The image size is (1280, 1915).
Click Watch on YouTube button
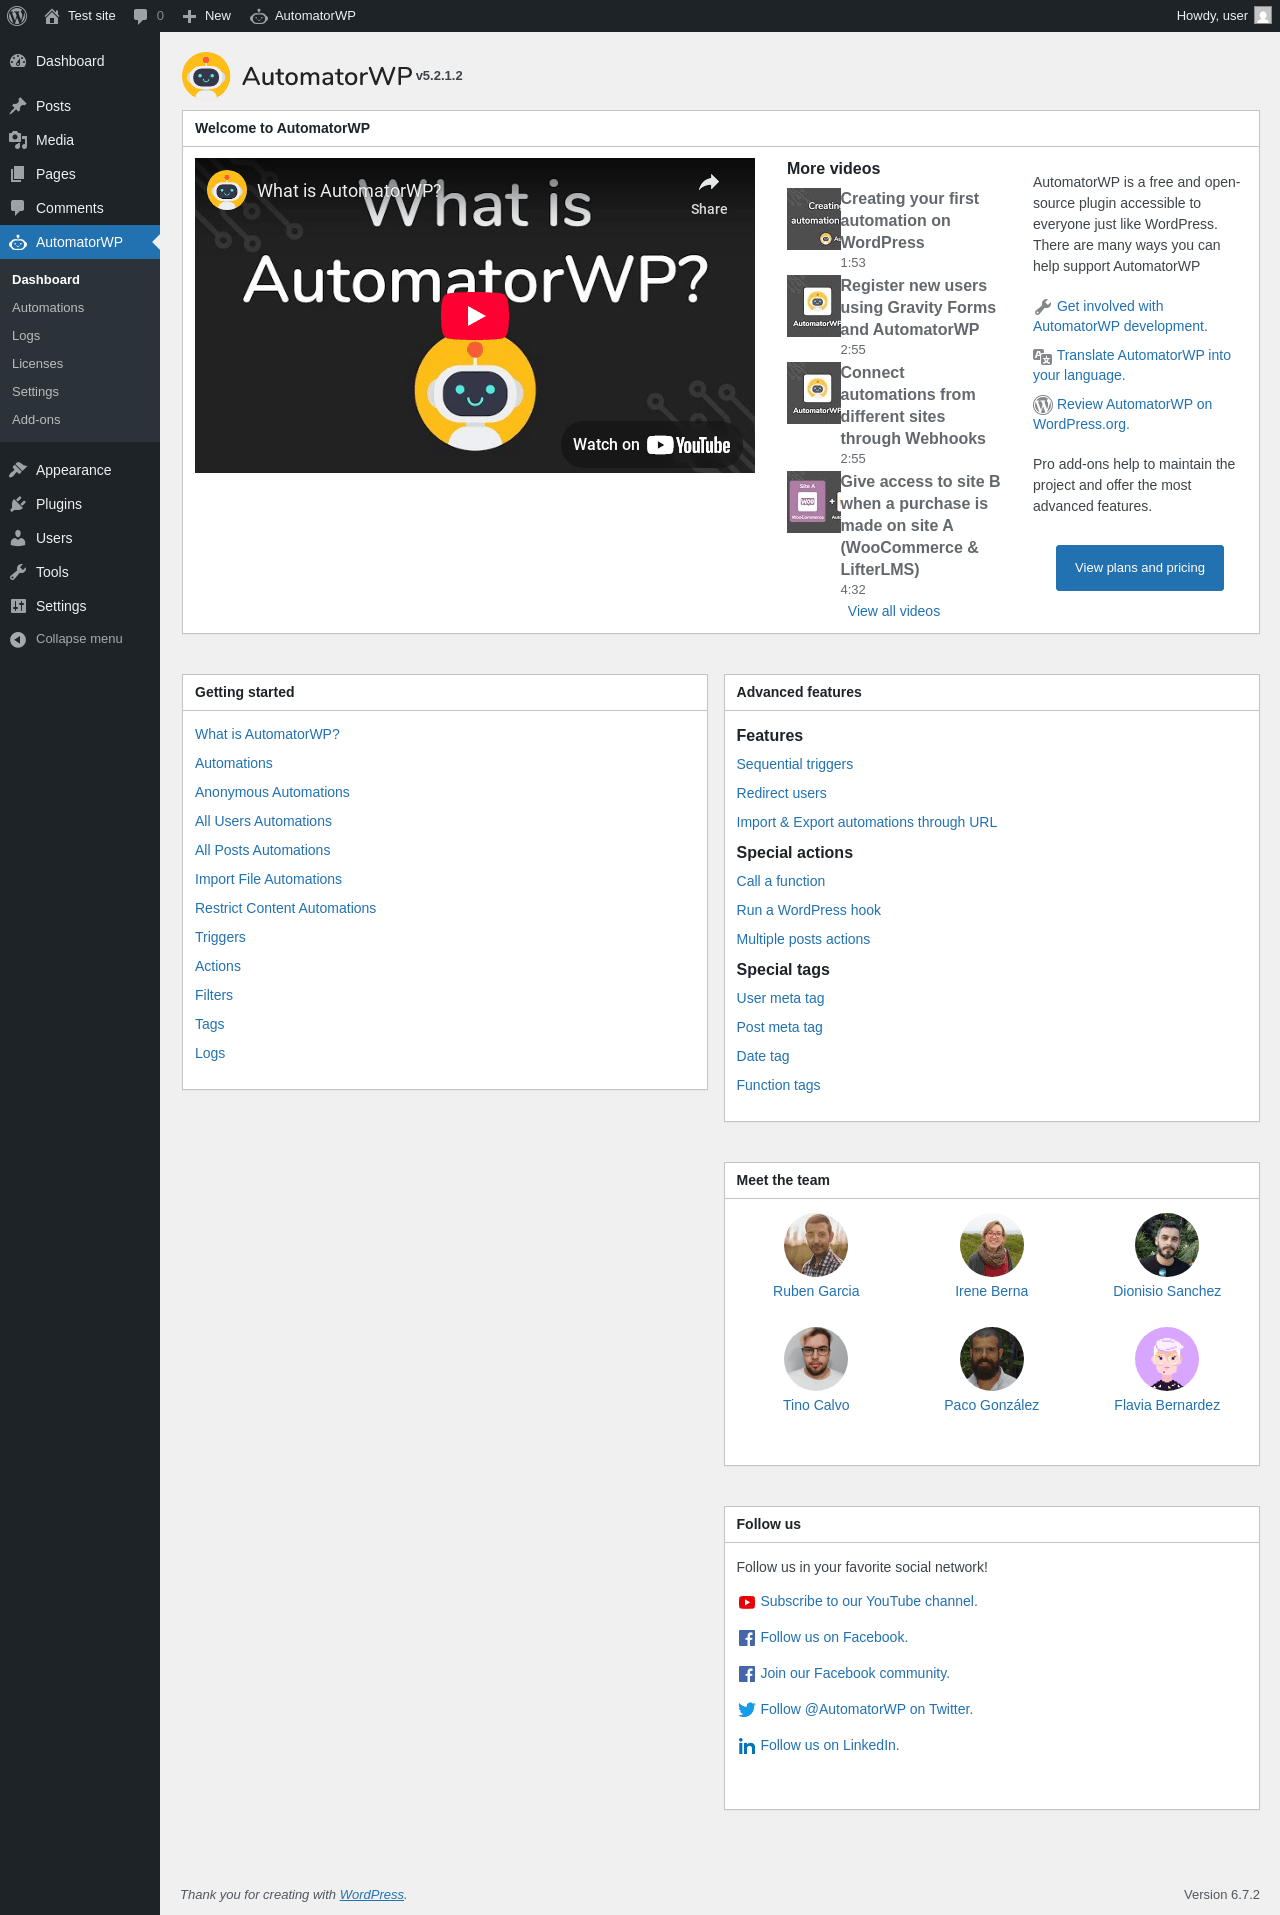pos(652,445)
